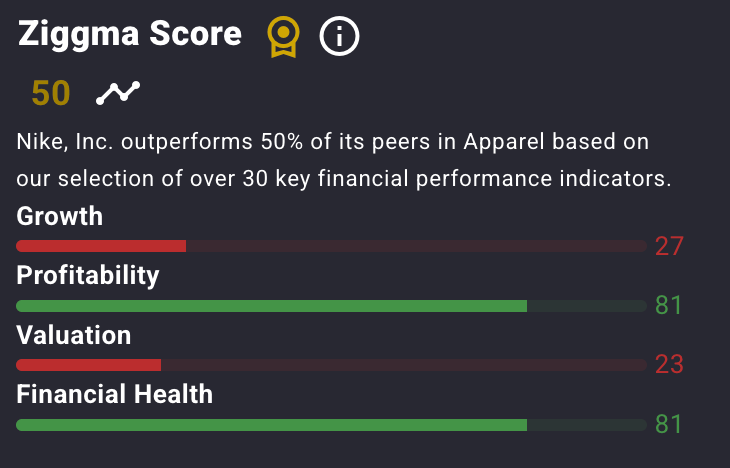Click the Profitability category label
Image resolution: width=730 pixels, height=468 pixels.
pyautogui.click(x=88, y=275)
